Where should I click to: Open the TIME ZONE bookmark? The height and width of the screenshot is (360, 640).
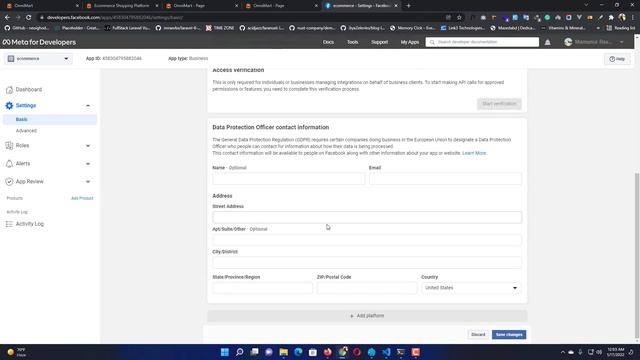point(220,28)
